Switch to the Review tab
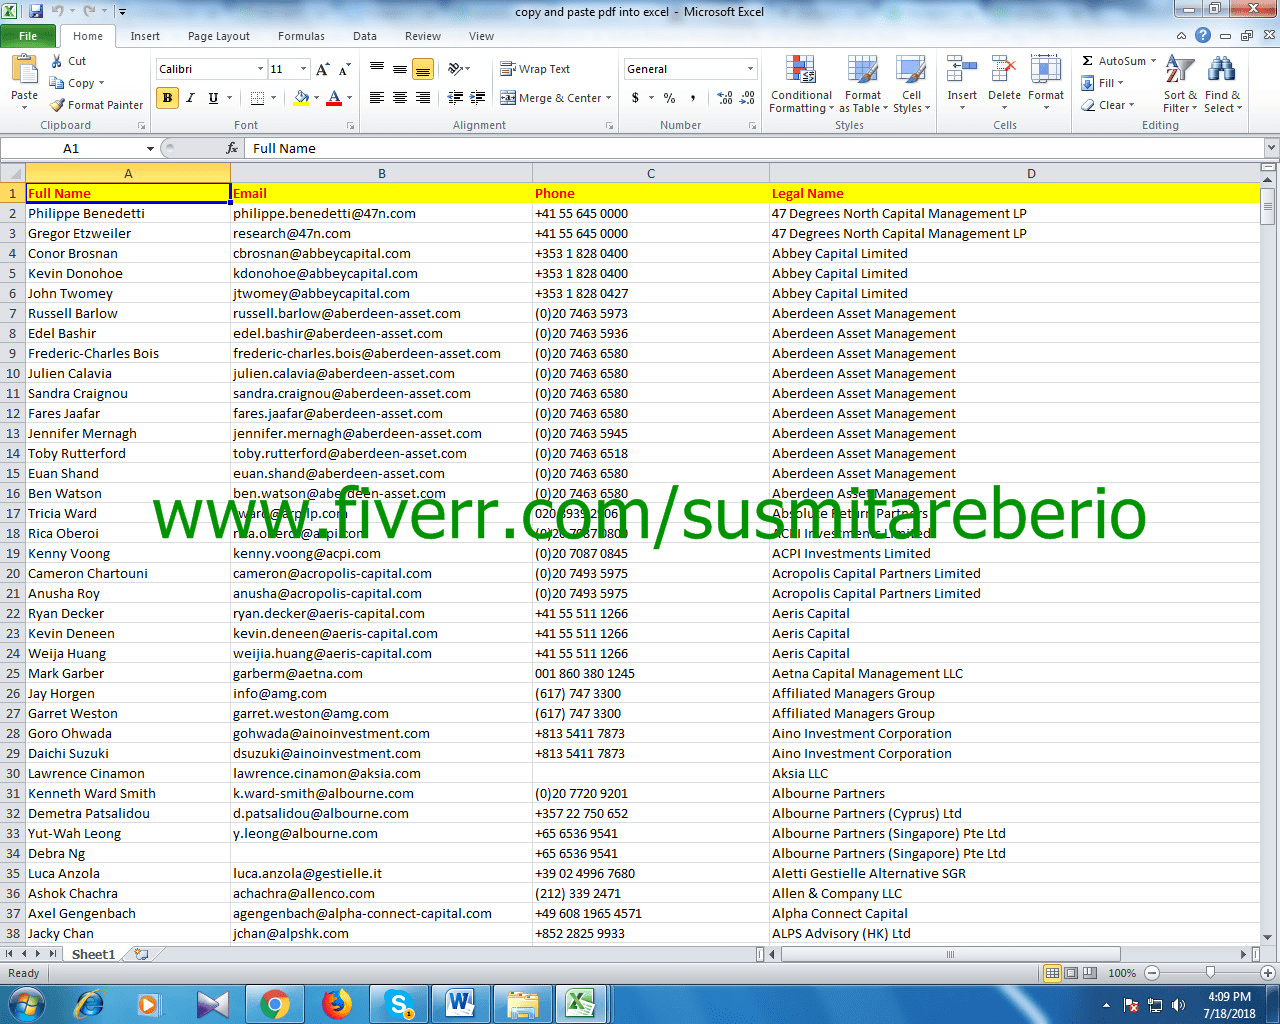1280x1024 pixels. (423, 36)
